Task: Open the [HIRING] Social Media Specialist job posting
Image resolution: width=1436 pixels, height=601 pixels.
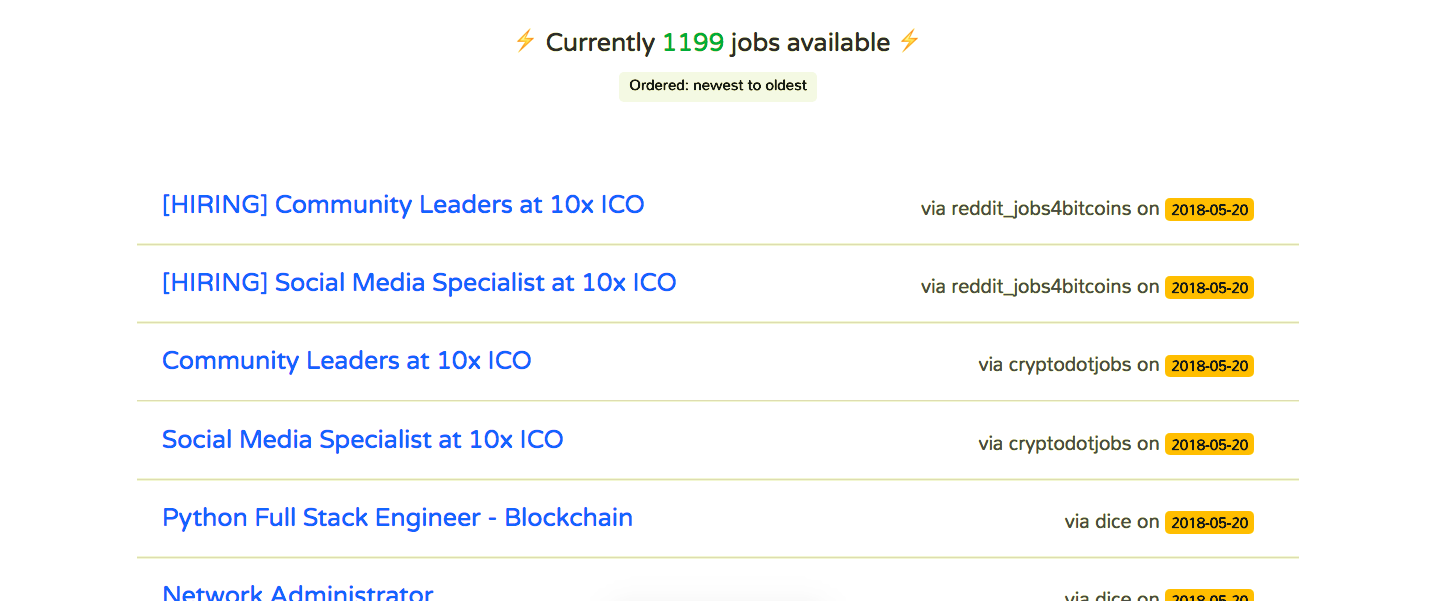Action: (419, 282)
